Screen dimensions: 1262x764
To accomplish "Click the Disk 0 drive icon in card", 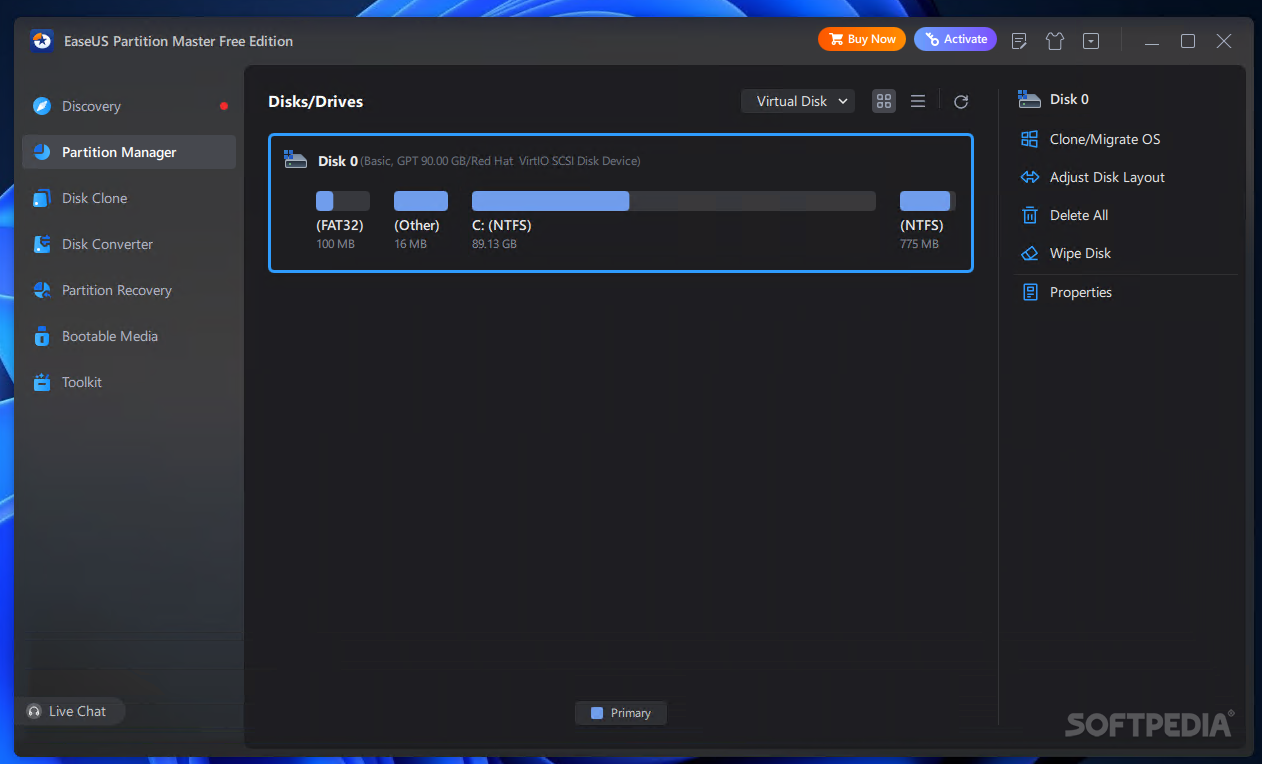I will coord(295,159).
